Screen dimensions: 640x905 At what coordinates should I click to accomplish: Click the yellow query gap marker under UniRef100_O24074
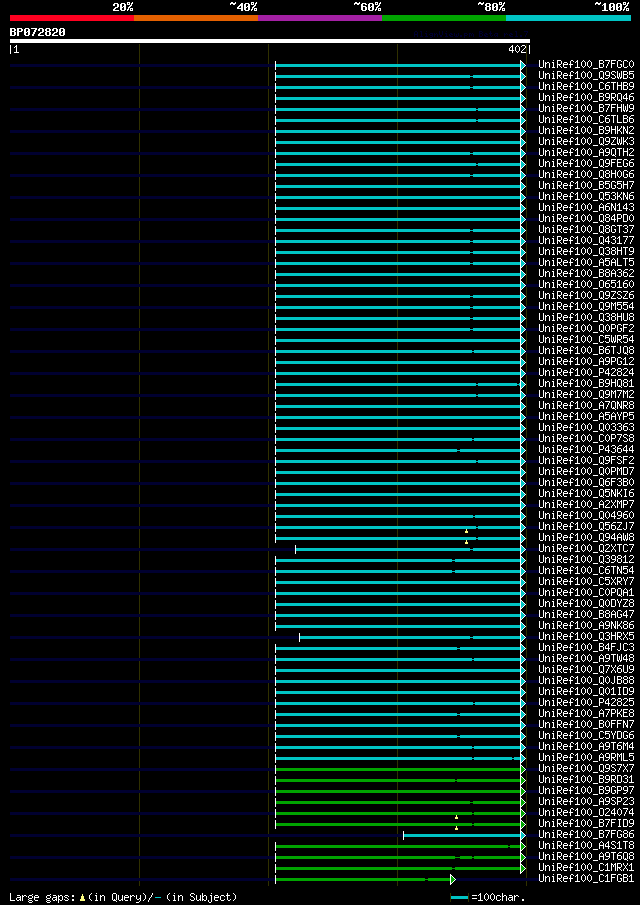(x=456, y=817)
